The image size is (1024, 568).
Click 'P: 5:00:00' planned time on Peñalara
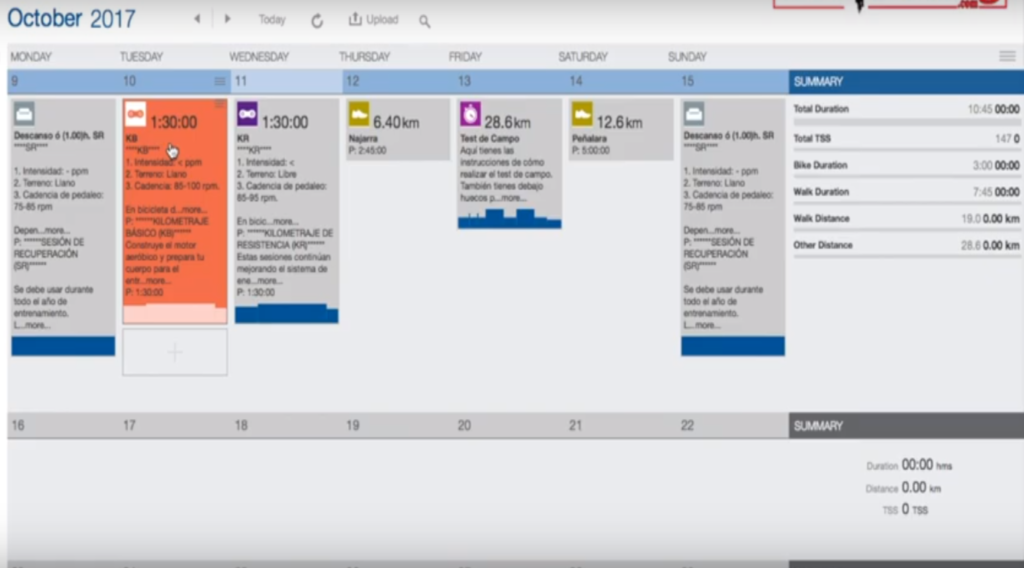pos(591,151)
